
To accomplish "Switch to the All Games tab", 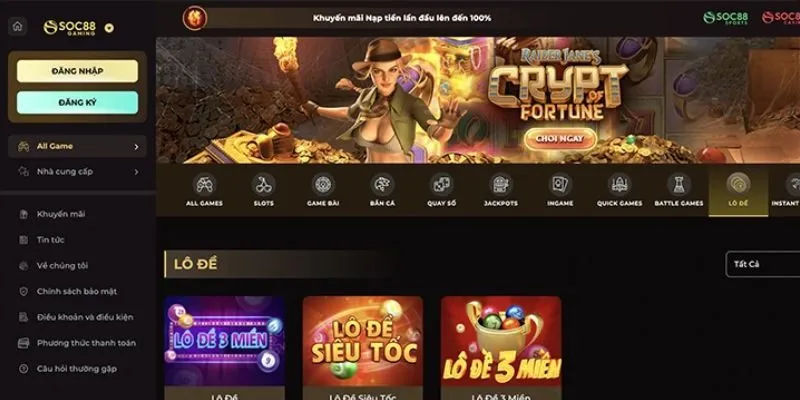I will [204, 190].
